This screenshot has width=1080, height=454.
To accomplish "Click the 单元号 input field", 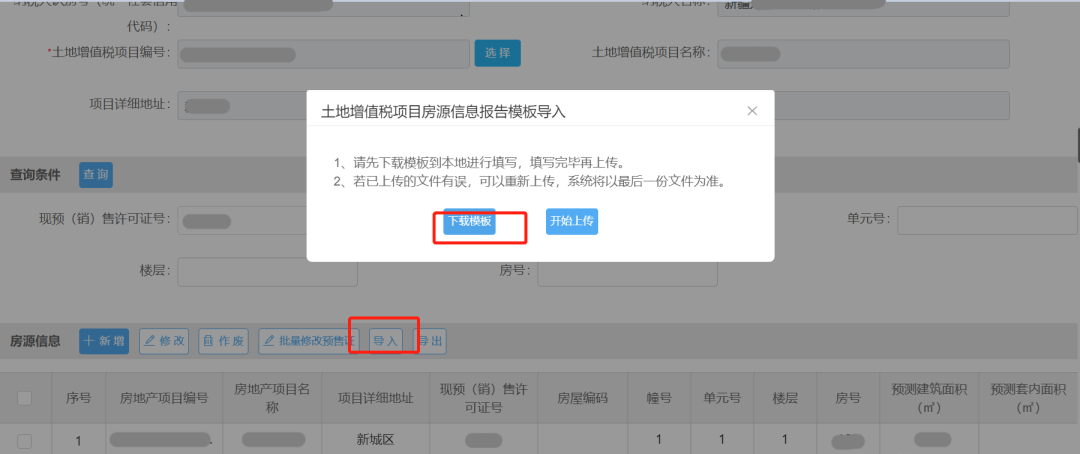I will (987, 221).
